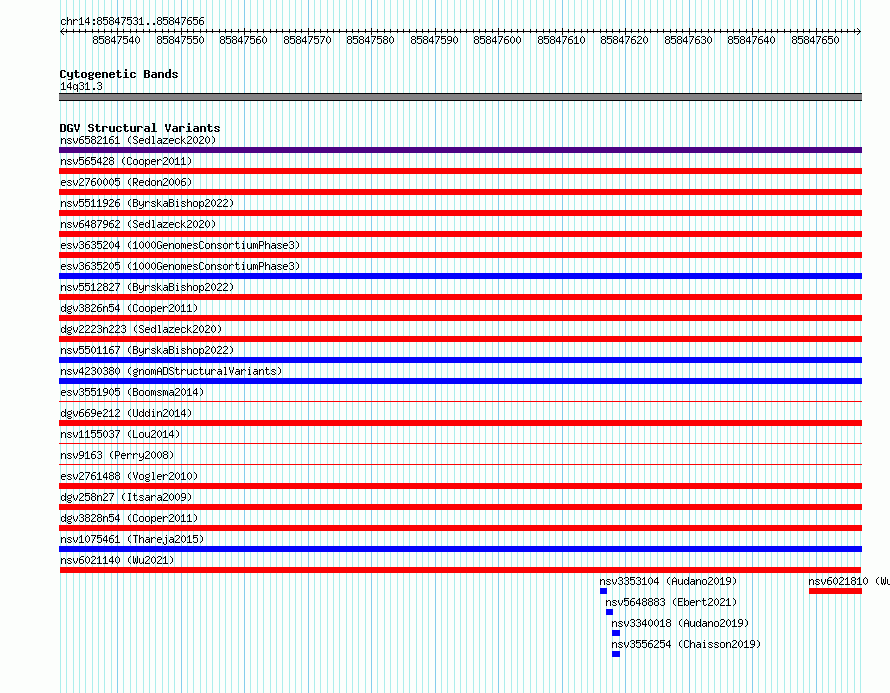Click the small blue nsv3340018 marker
890x693 pixels.
tap(616, 633)
